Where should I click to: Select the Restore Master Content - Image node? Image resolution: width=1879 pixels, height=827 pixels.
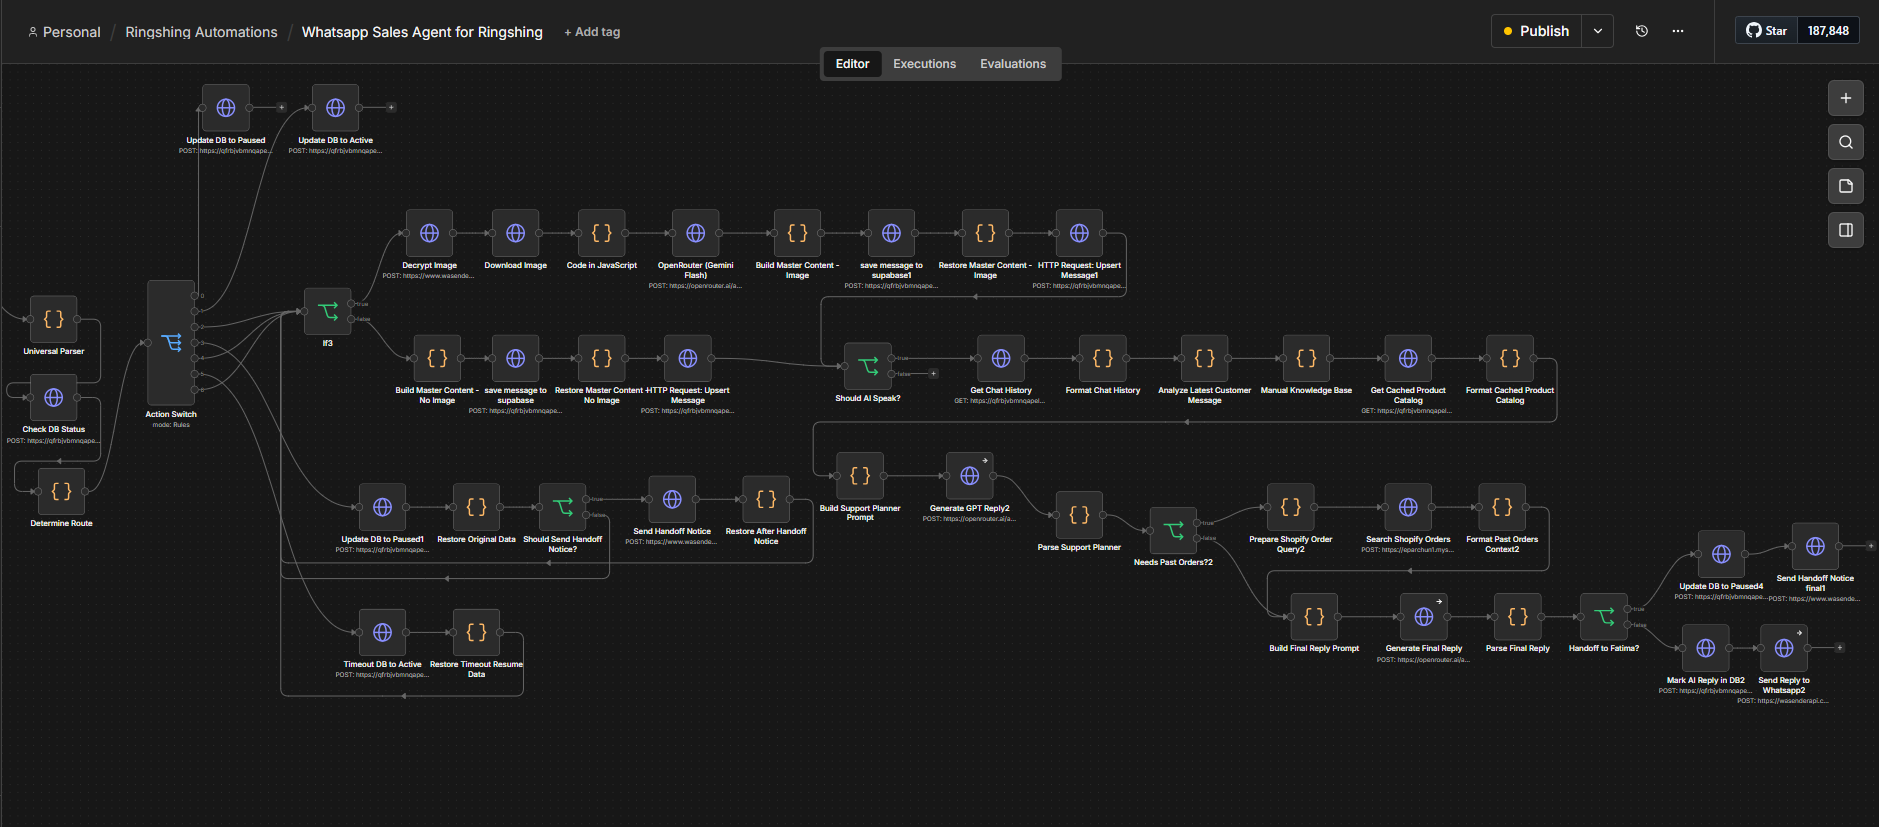[985, 233]
